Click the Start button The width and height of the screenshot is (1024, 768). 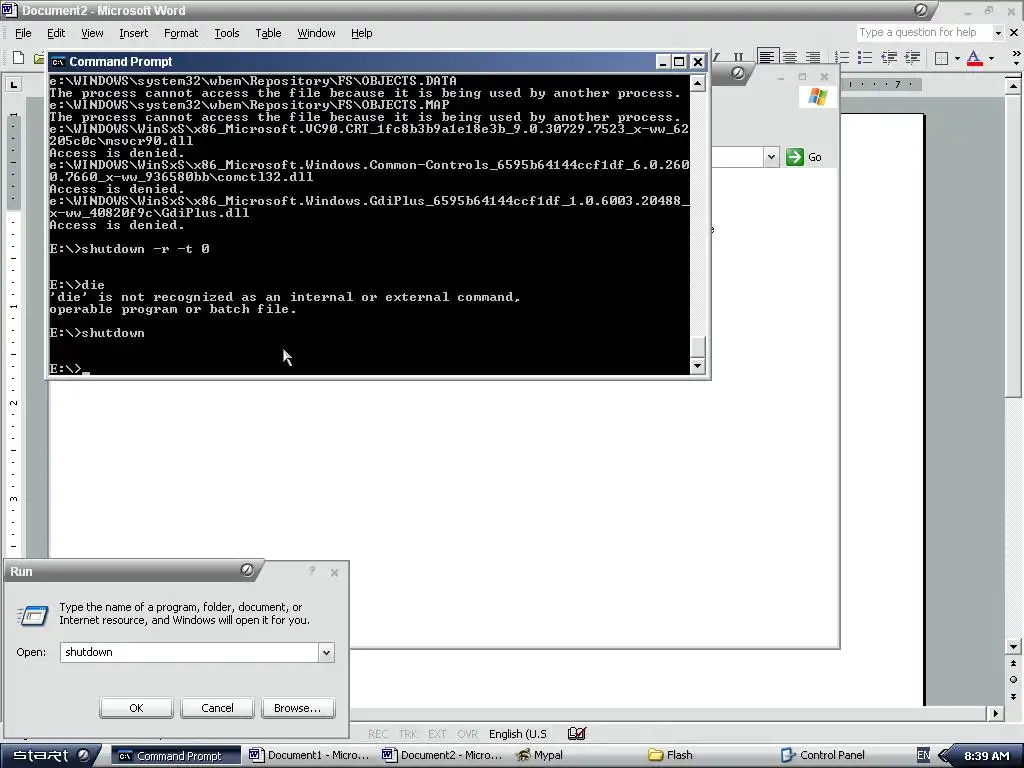51,756
